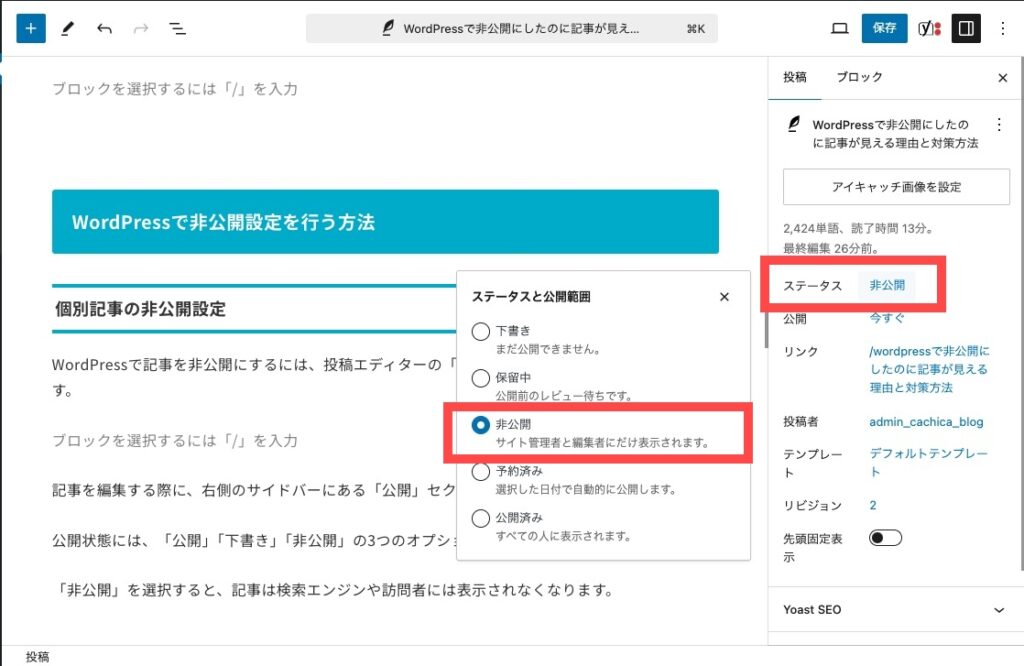1024x666 pixels.
Task: Select the 保留中 radio option
Action: pos(481,378)
